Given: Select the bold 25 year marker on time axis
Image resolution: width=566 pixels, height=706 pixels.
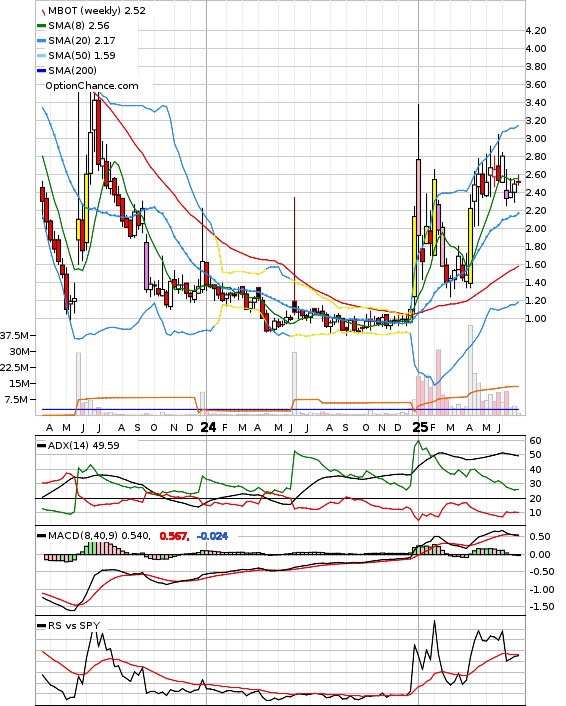Looking at the screenshot, I should point(421,427).
